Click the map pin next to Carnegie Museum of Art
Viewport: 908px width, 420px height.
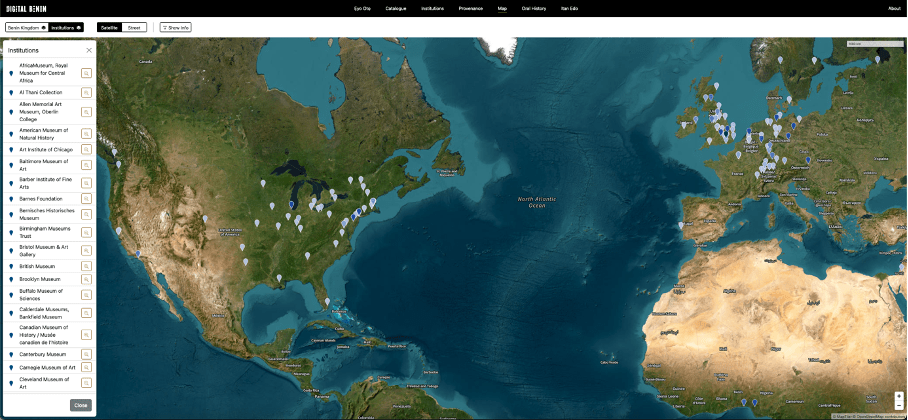pos(10,367)
